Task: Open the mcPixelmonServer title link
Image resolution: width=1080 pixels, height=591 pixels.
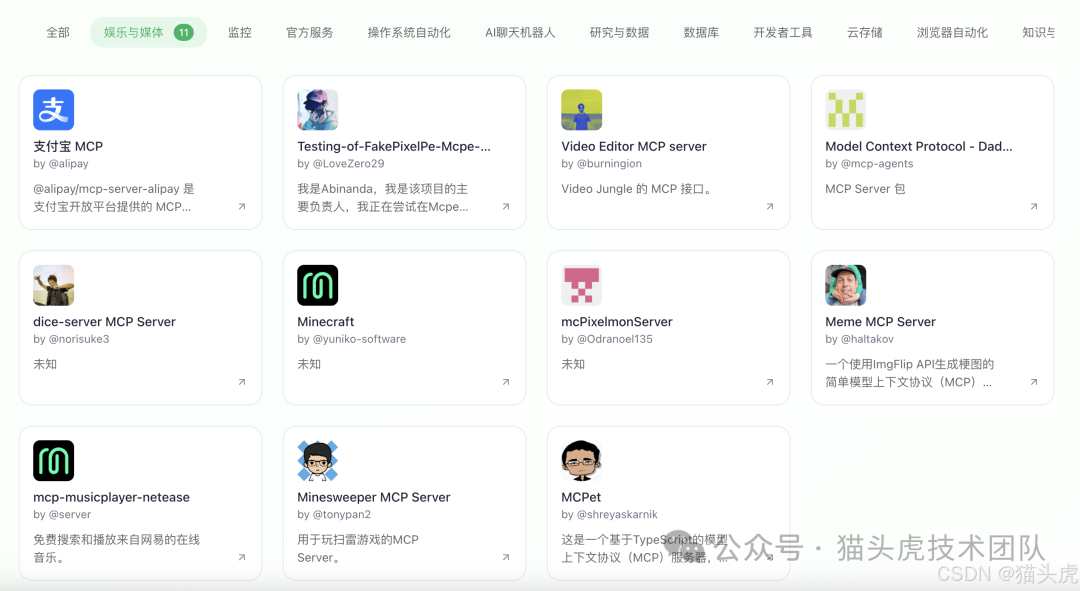Action: point(617,322)
